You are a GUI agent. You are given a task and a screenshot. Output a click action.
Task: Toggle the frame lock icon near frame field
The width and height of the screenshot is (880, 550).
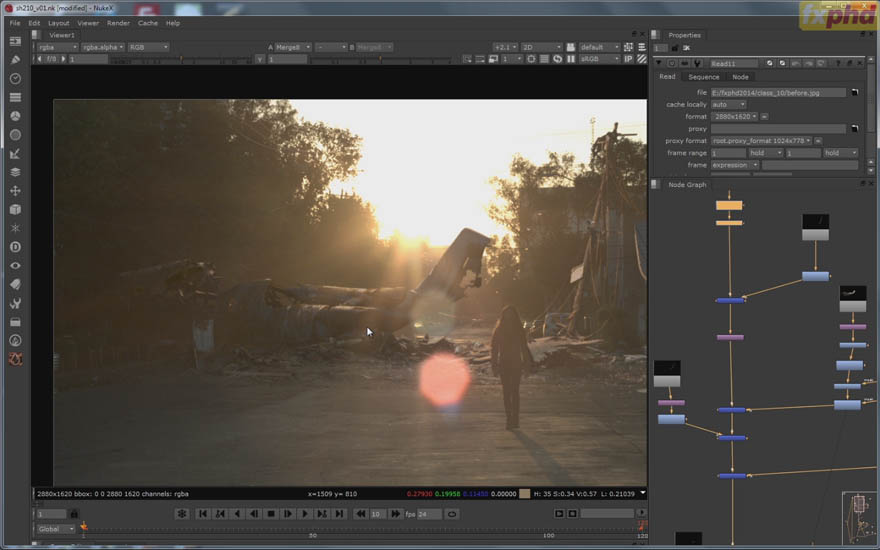coord(74,514)
